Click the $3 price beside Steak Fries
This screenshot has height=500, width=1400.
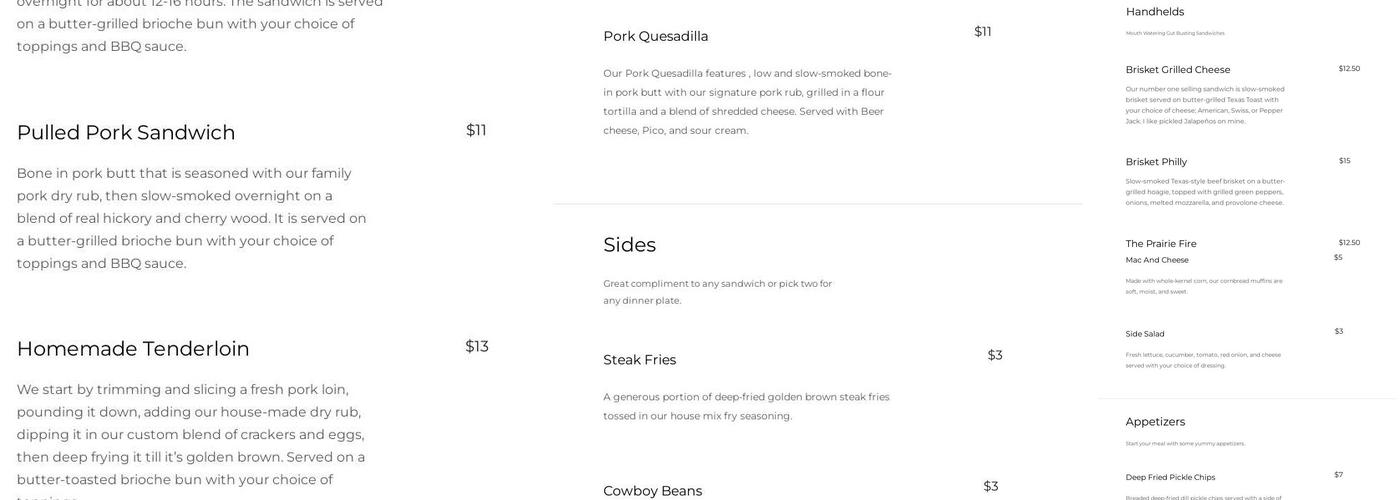[995, 355]
